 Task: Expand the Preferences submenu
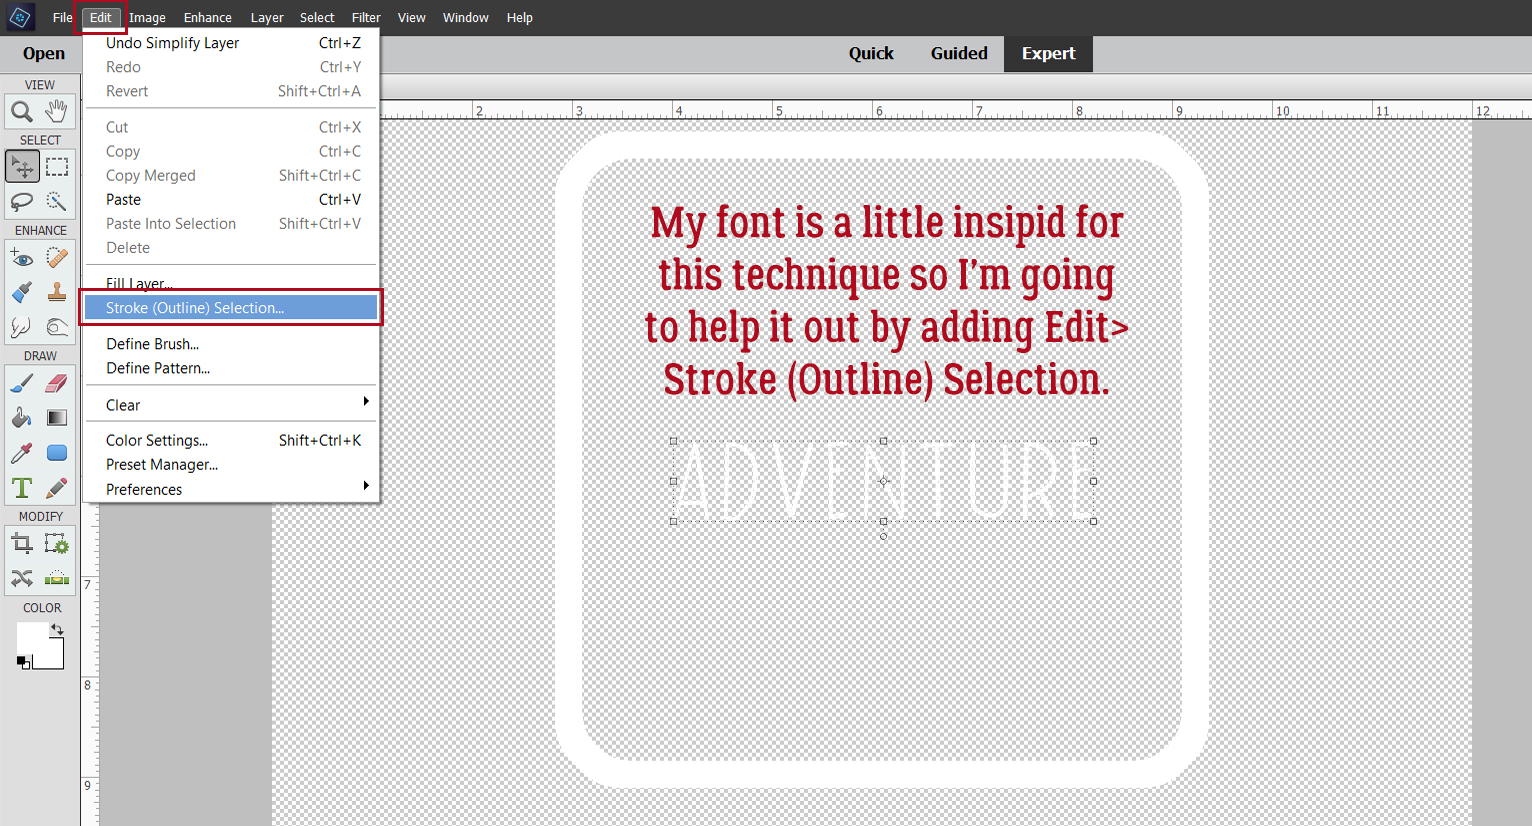pyautogui.click(x=231, y=489)
